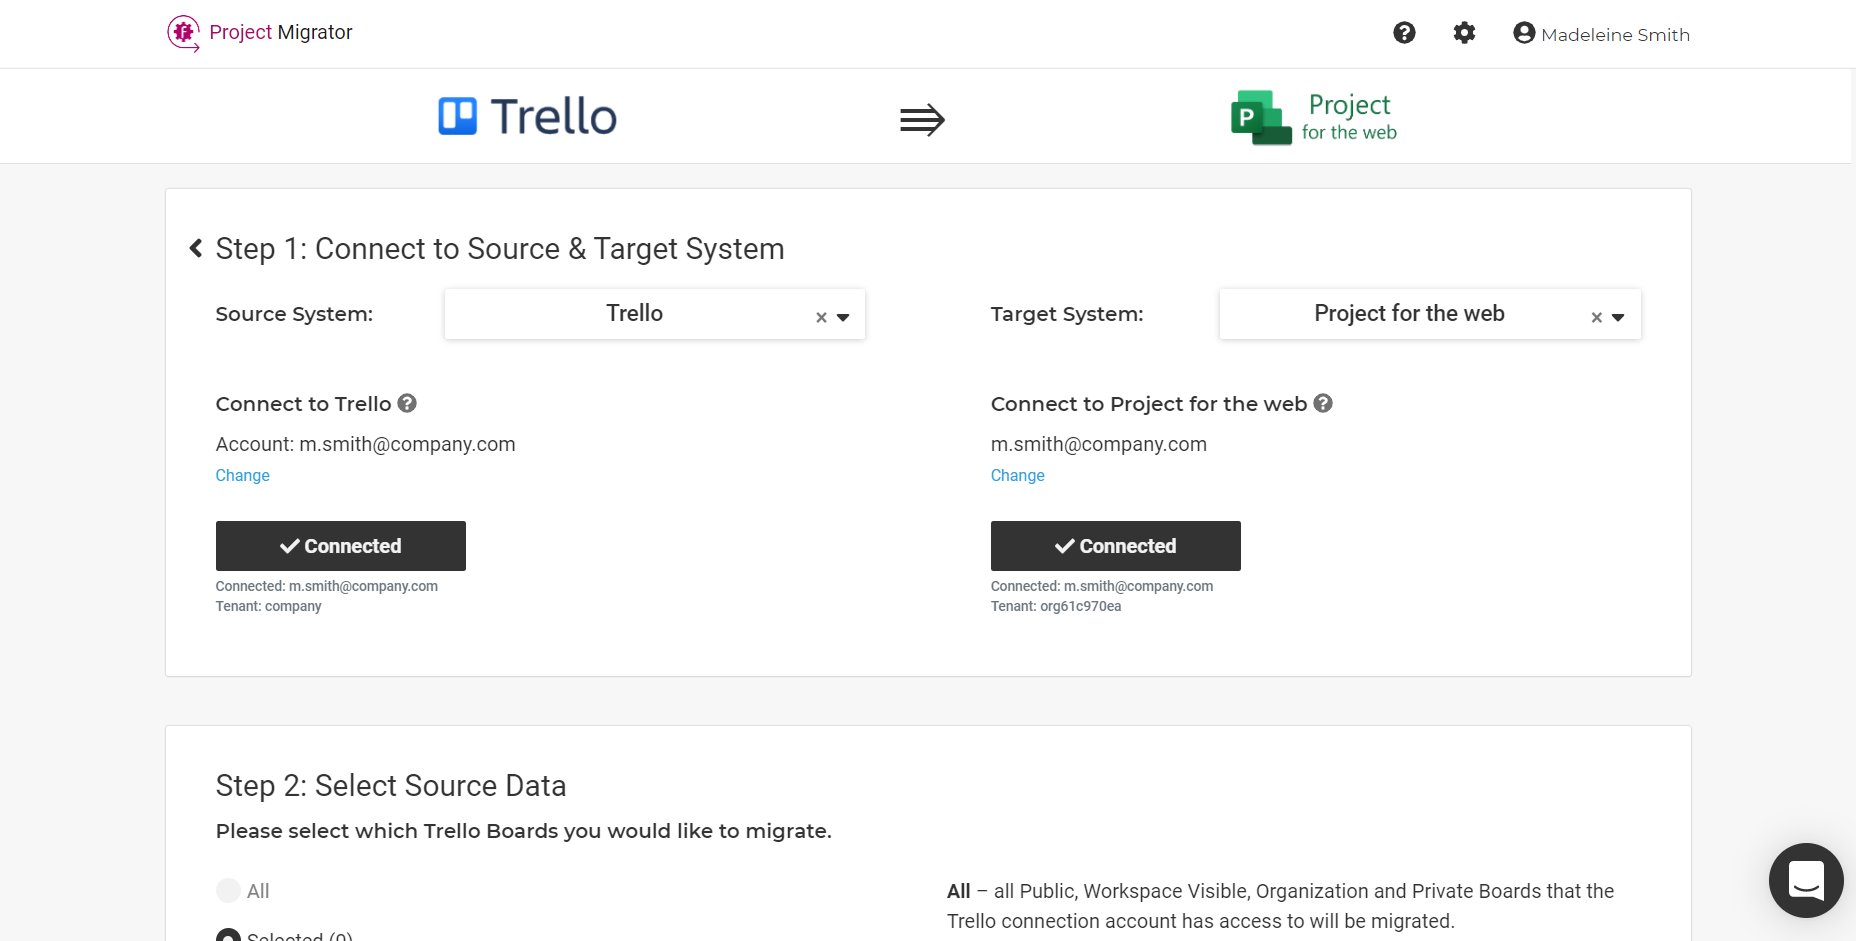
Task: Click 'Account: m.smith@company.com' text
Action: coord(366,444)
